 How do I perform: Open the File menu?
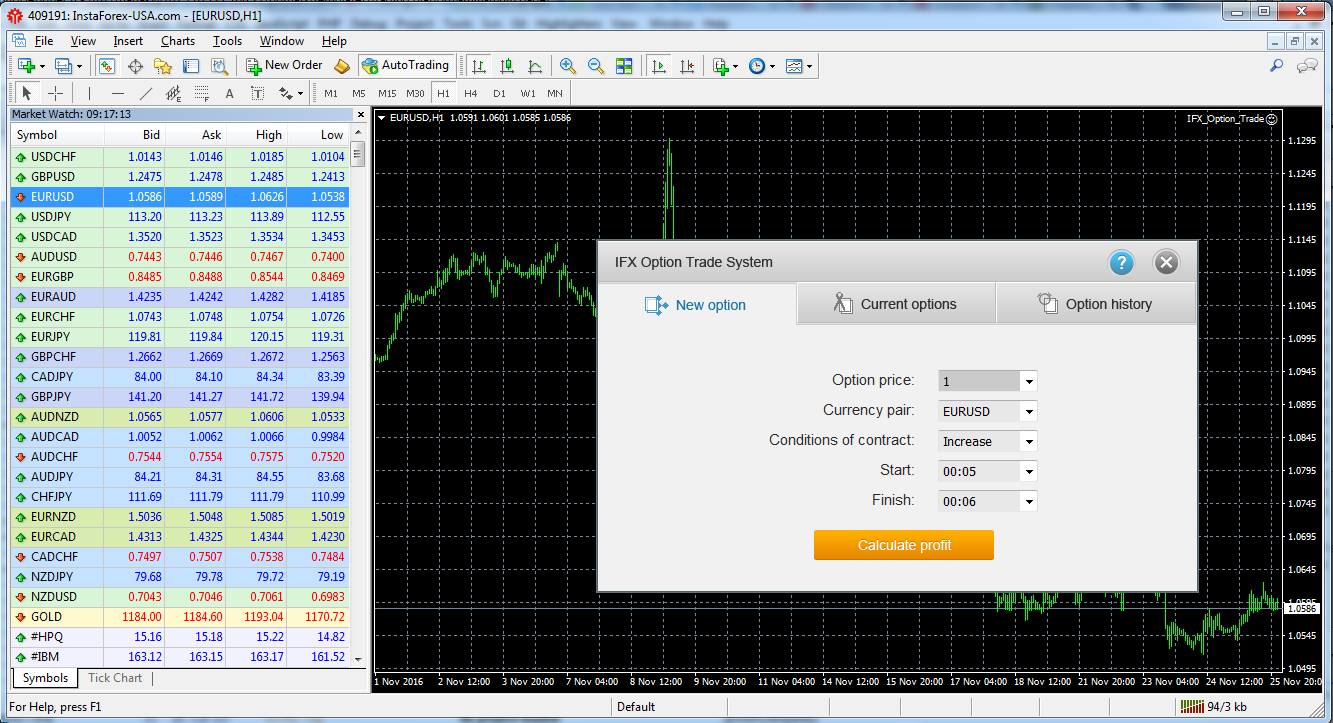[x=44, y=41]
